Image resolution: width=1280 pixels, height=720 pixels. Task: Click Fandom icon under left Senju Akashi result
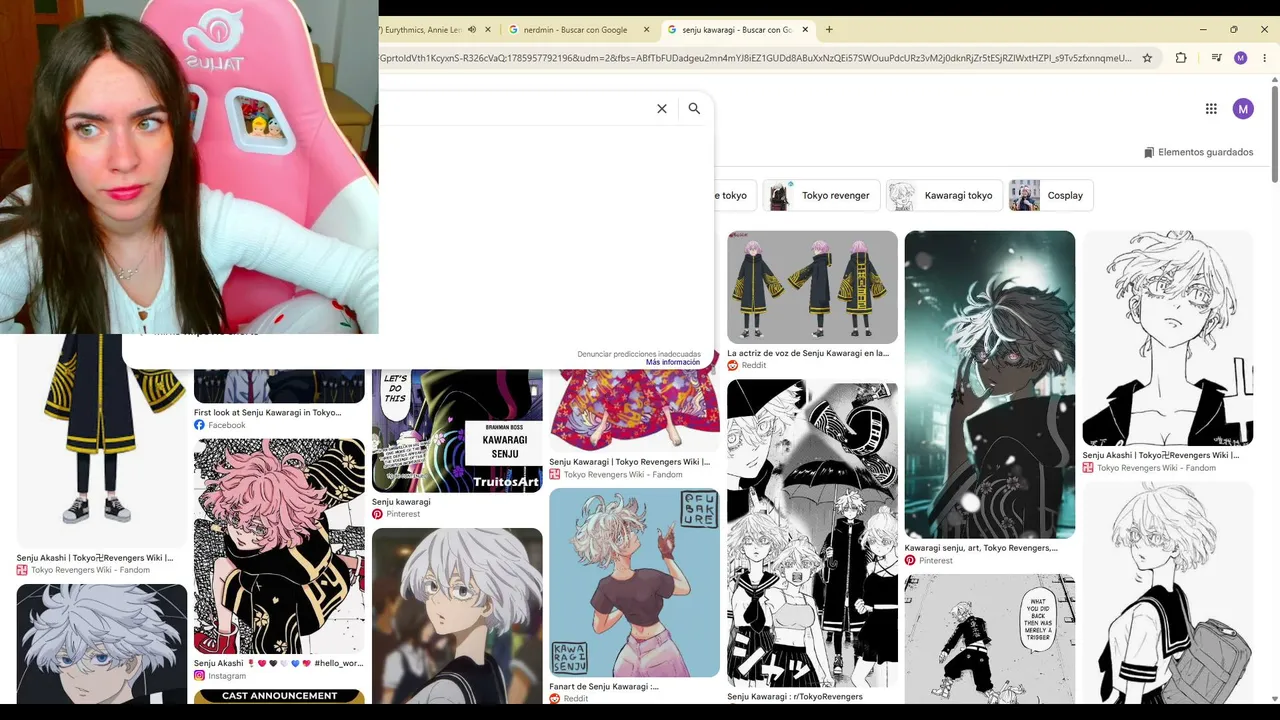[22, 571]
